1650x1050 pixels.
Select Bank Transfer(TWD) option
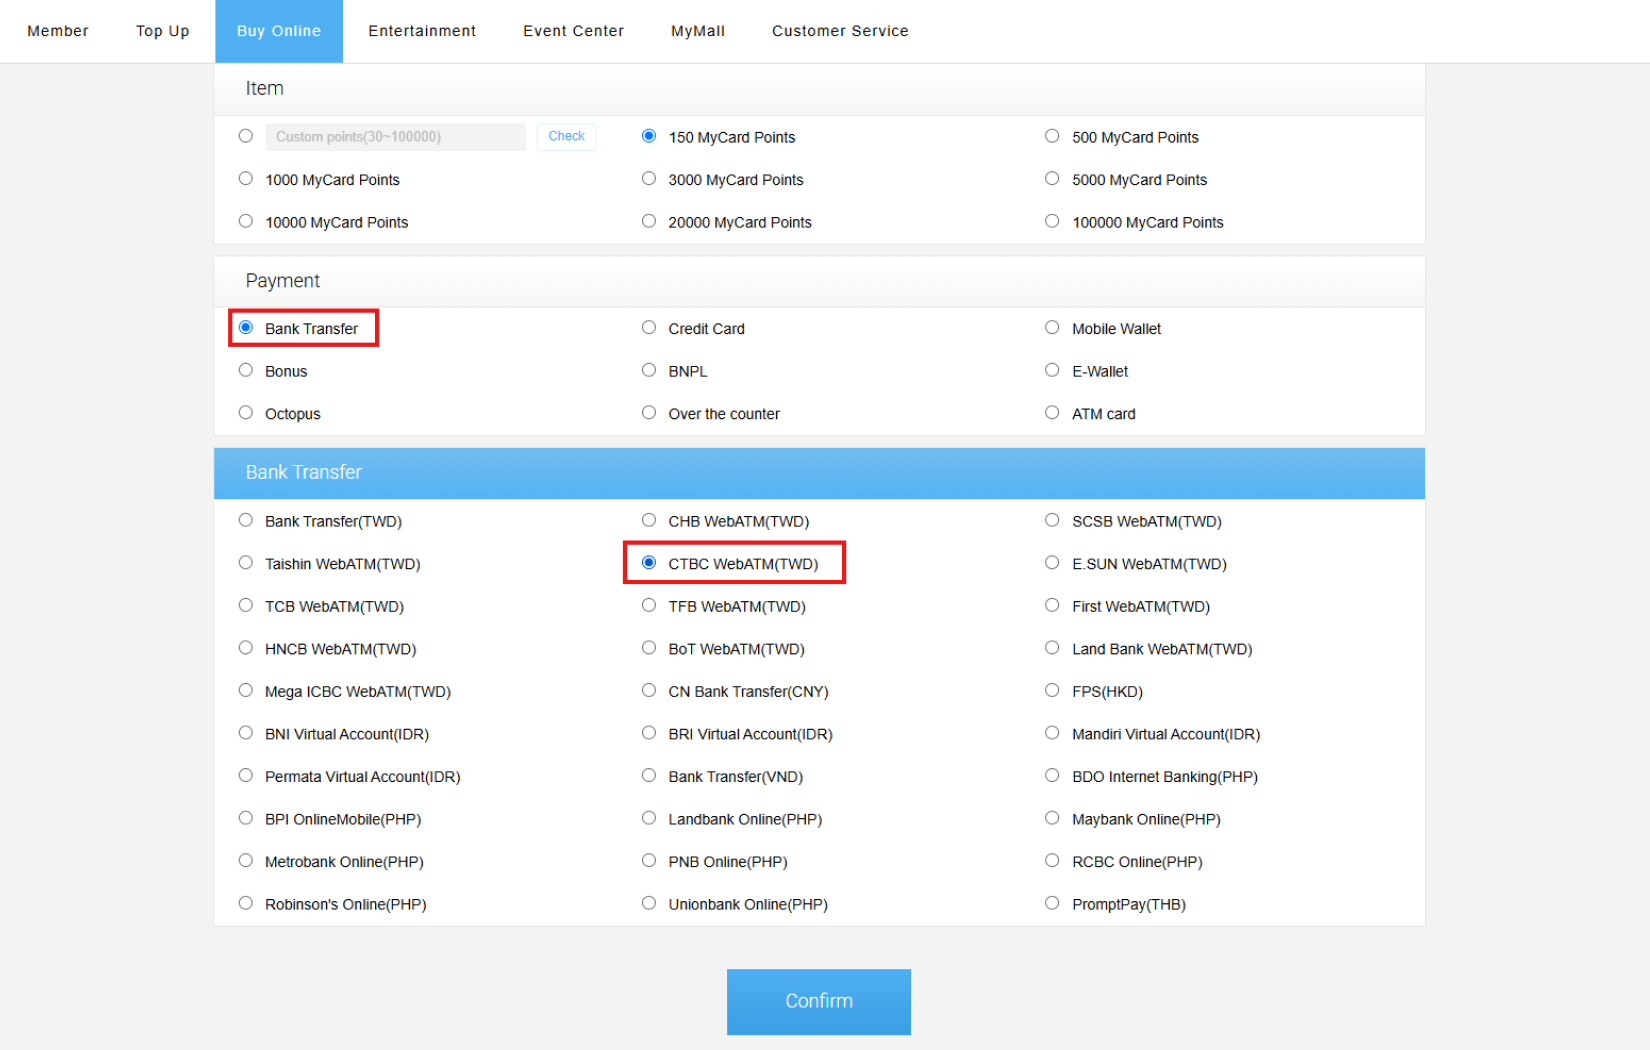pyautogui.click(x=246, y=520)
